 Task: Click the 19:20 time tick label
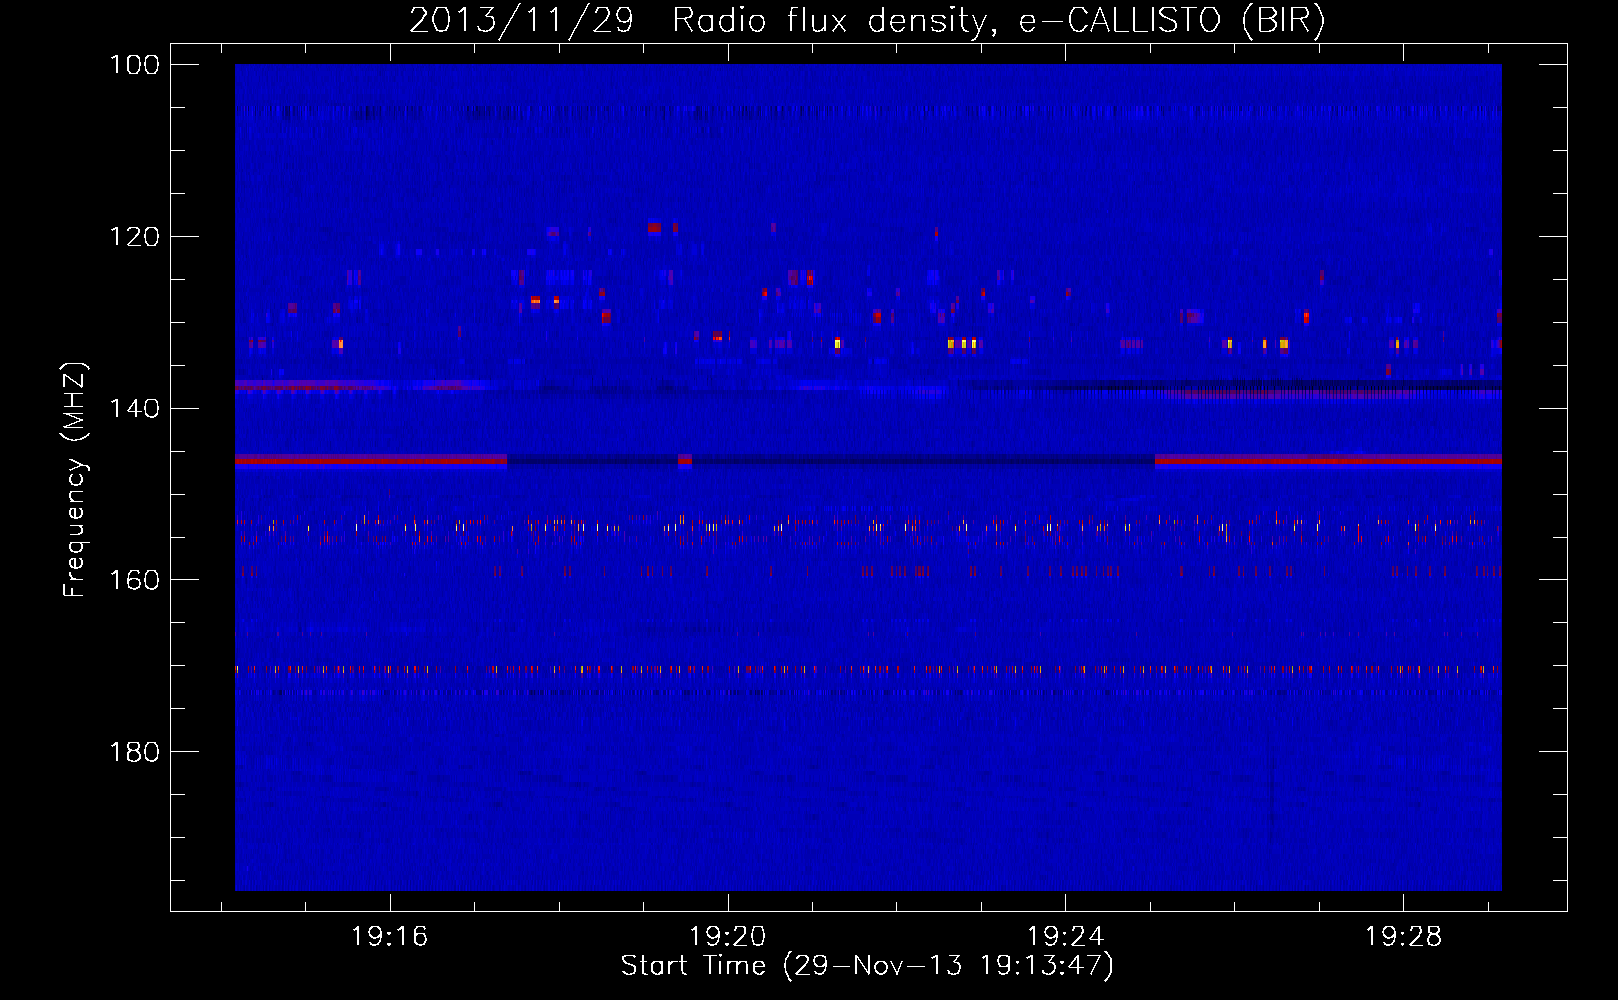(728, 936)
